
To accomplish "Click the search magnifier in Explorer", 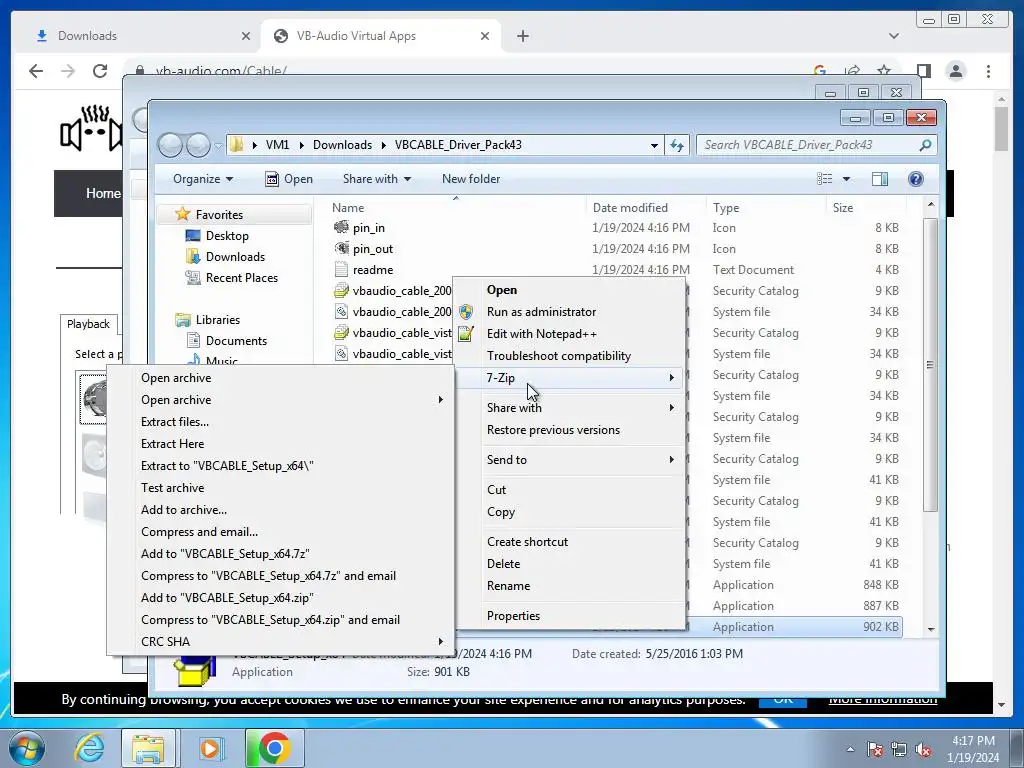I will 925,145.
